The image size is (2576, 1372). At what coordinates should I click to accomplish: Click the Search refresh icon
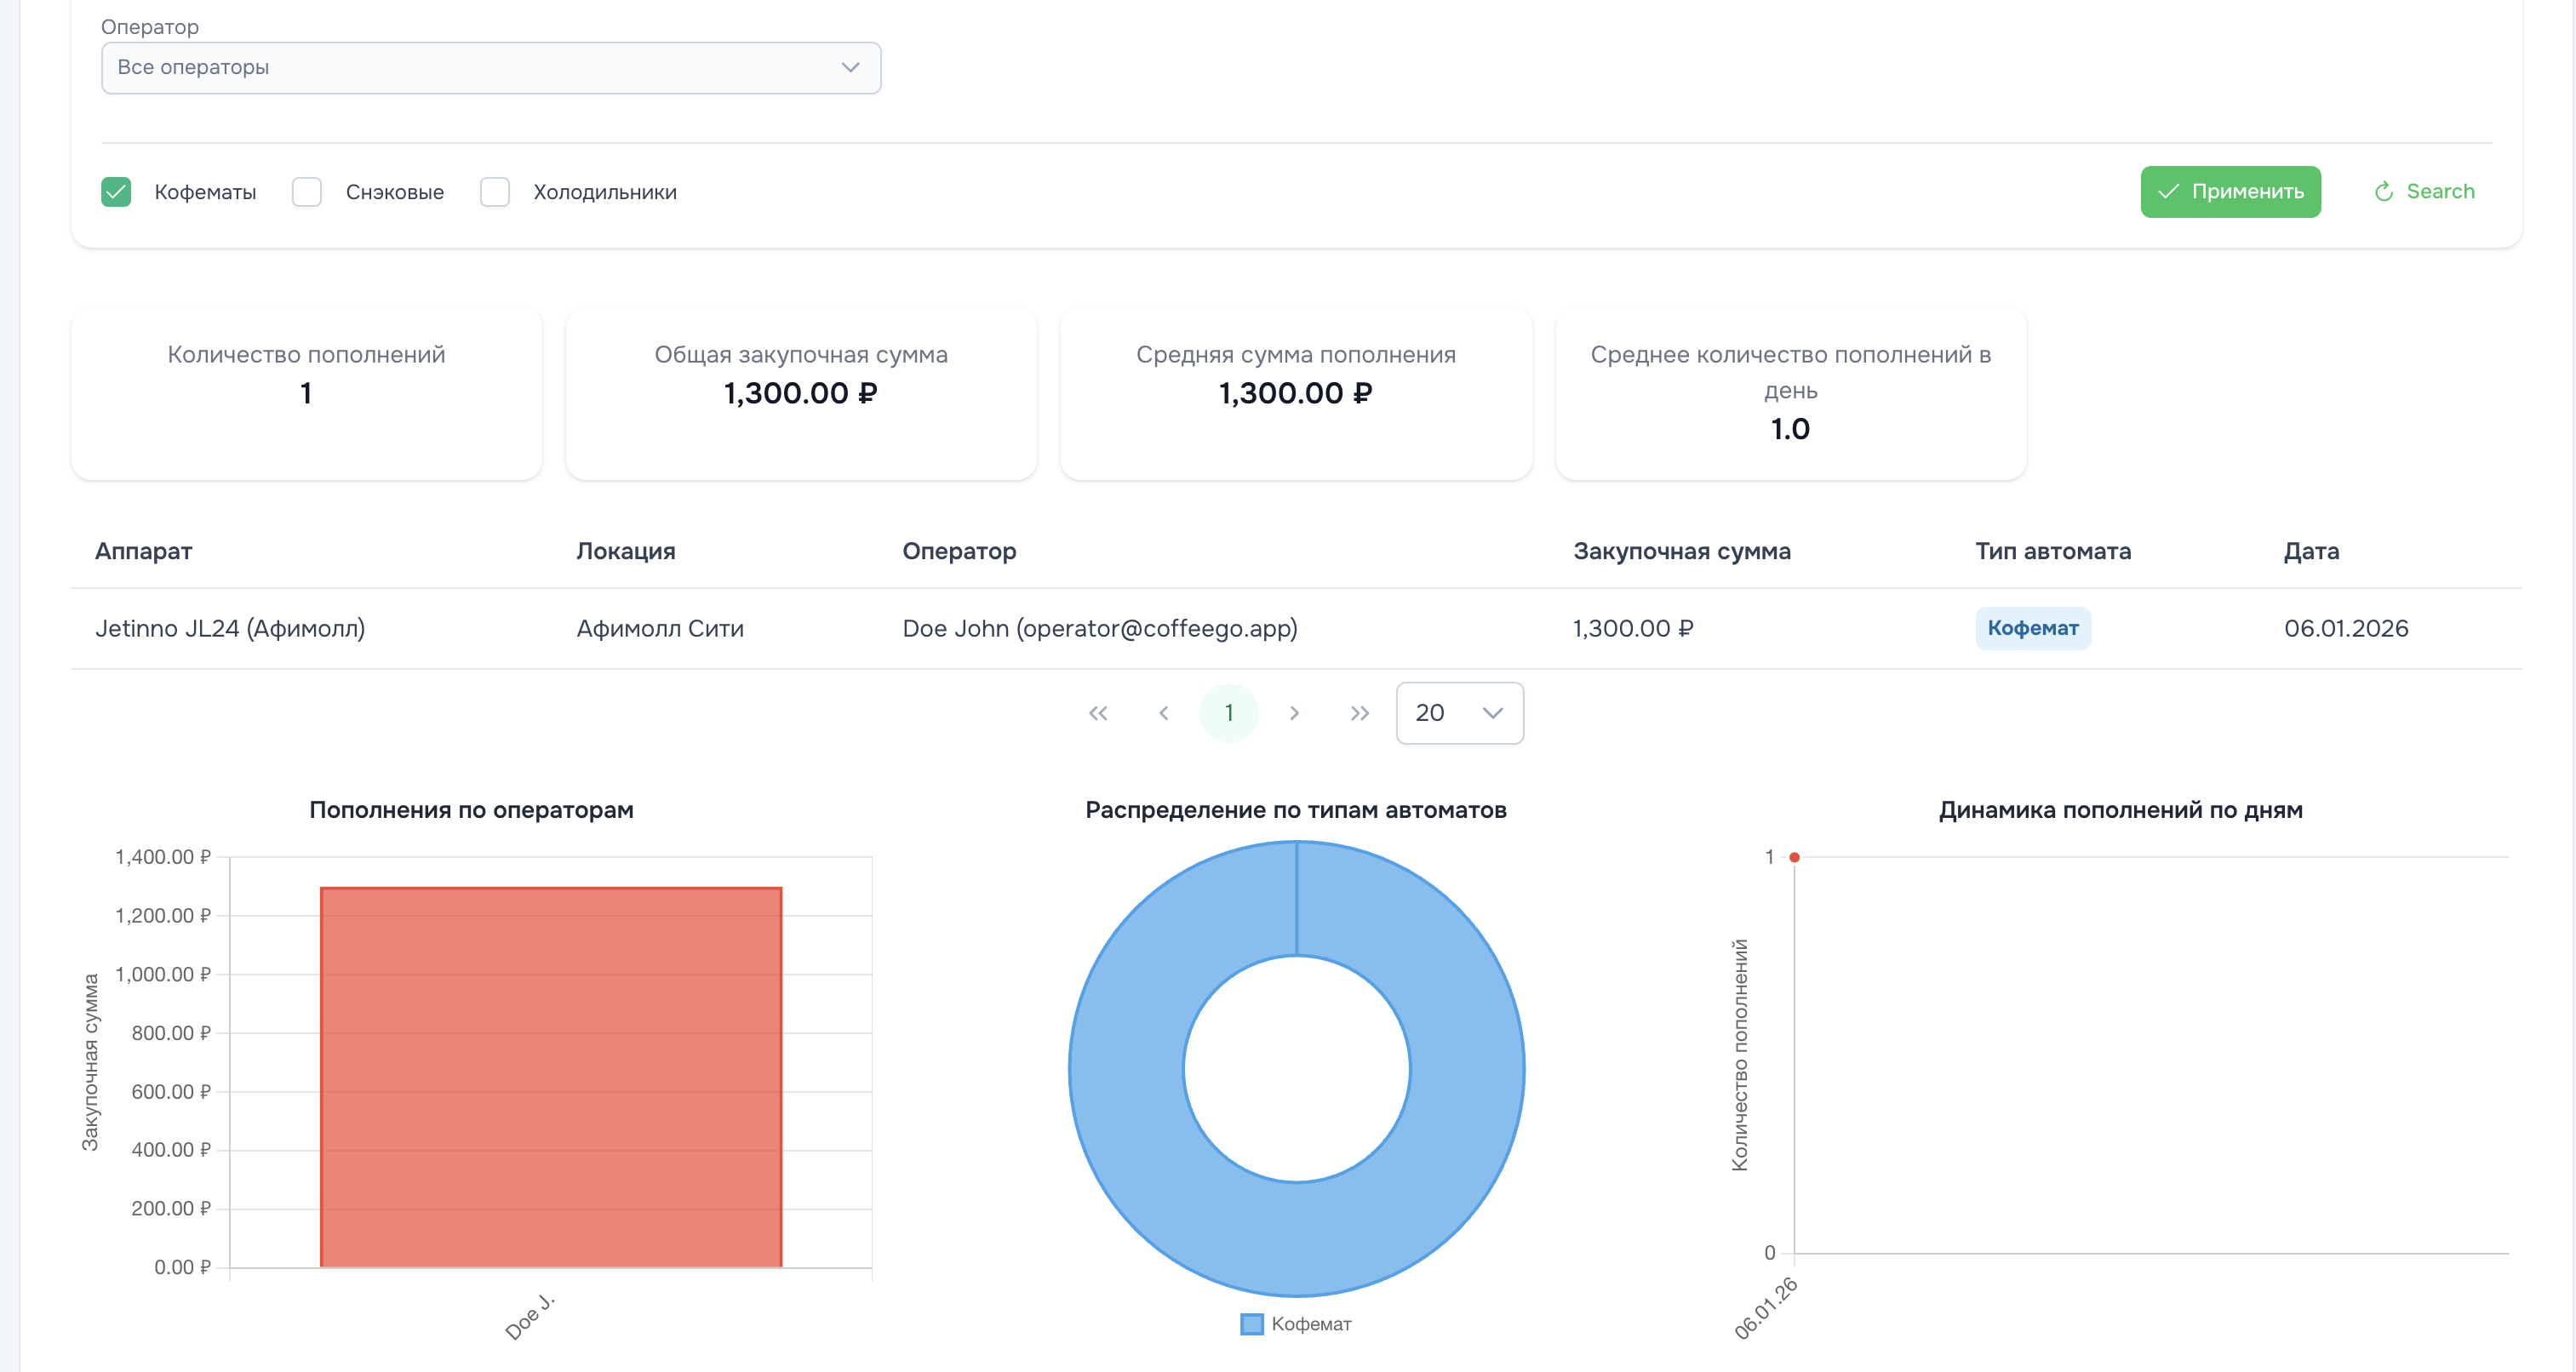point(2384,192)
